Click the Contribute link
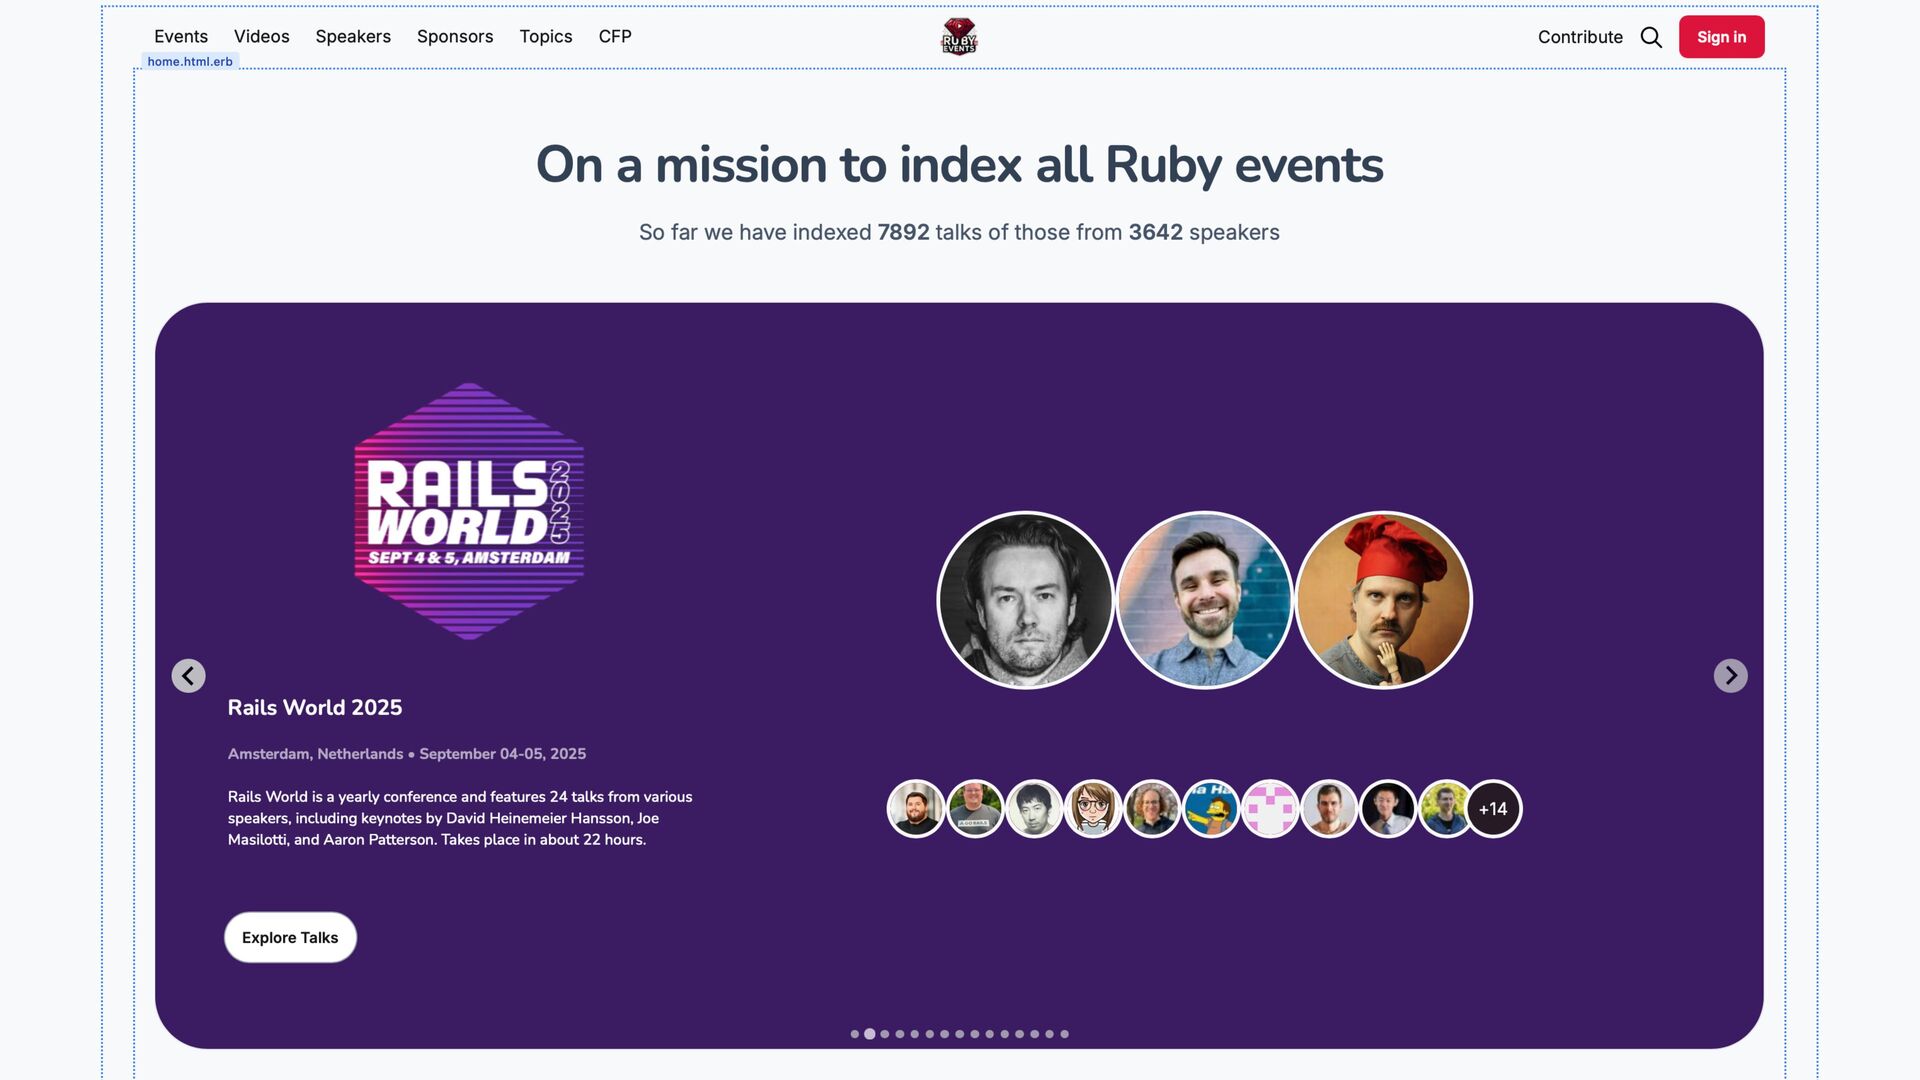This screenshot has height=1080, width=1920. pos(1580,37)
